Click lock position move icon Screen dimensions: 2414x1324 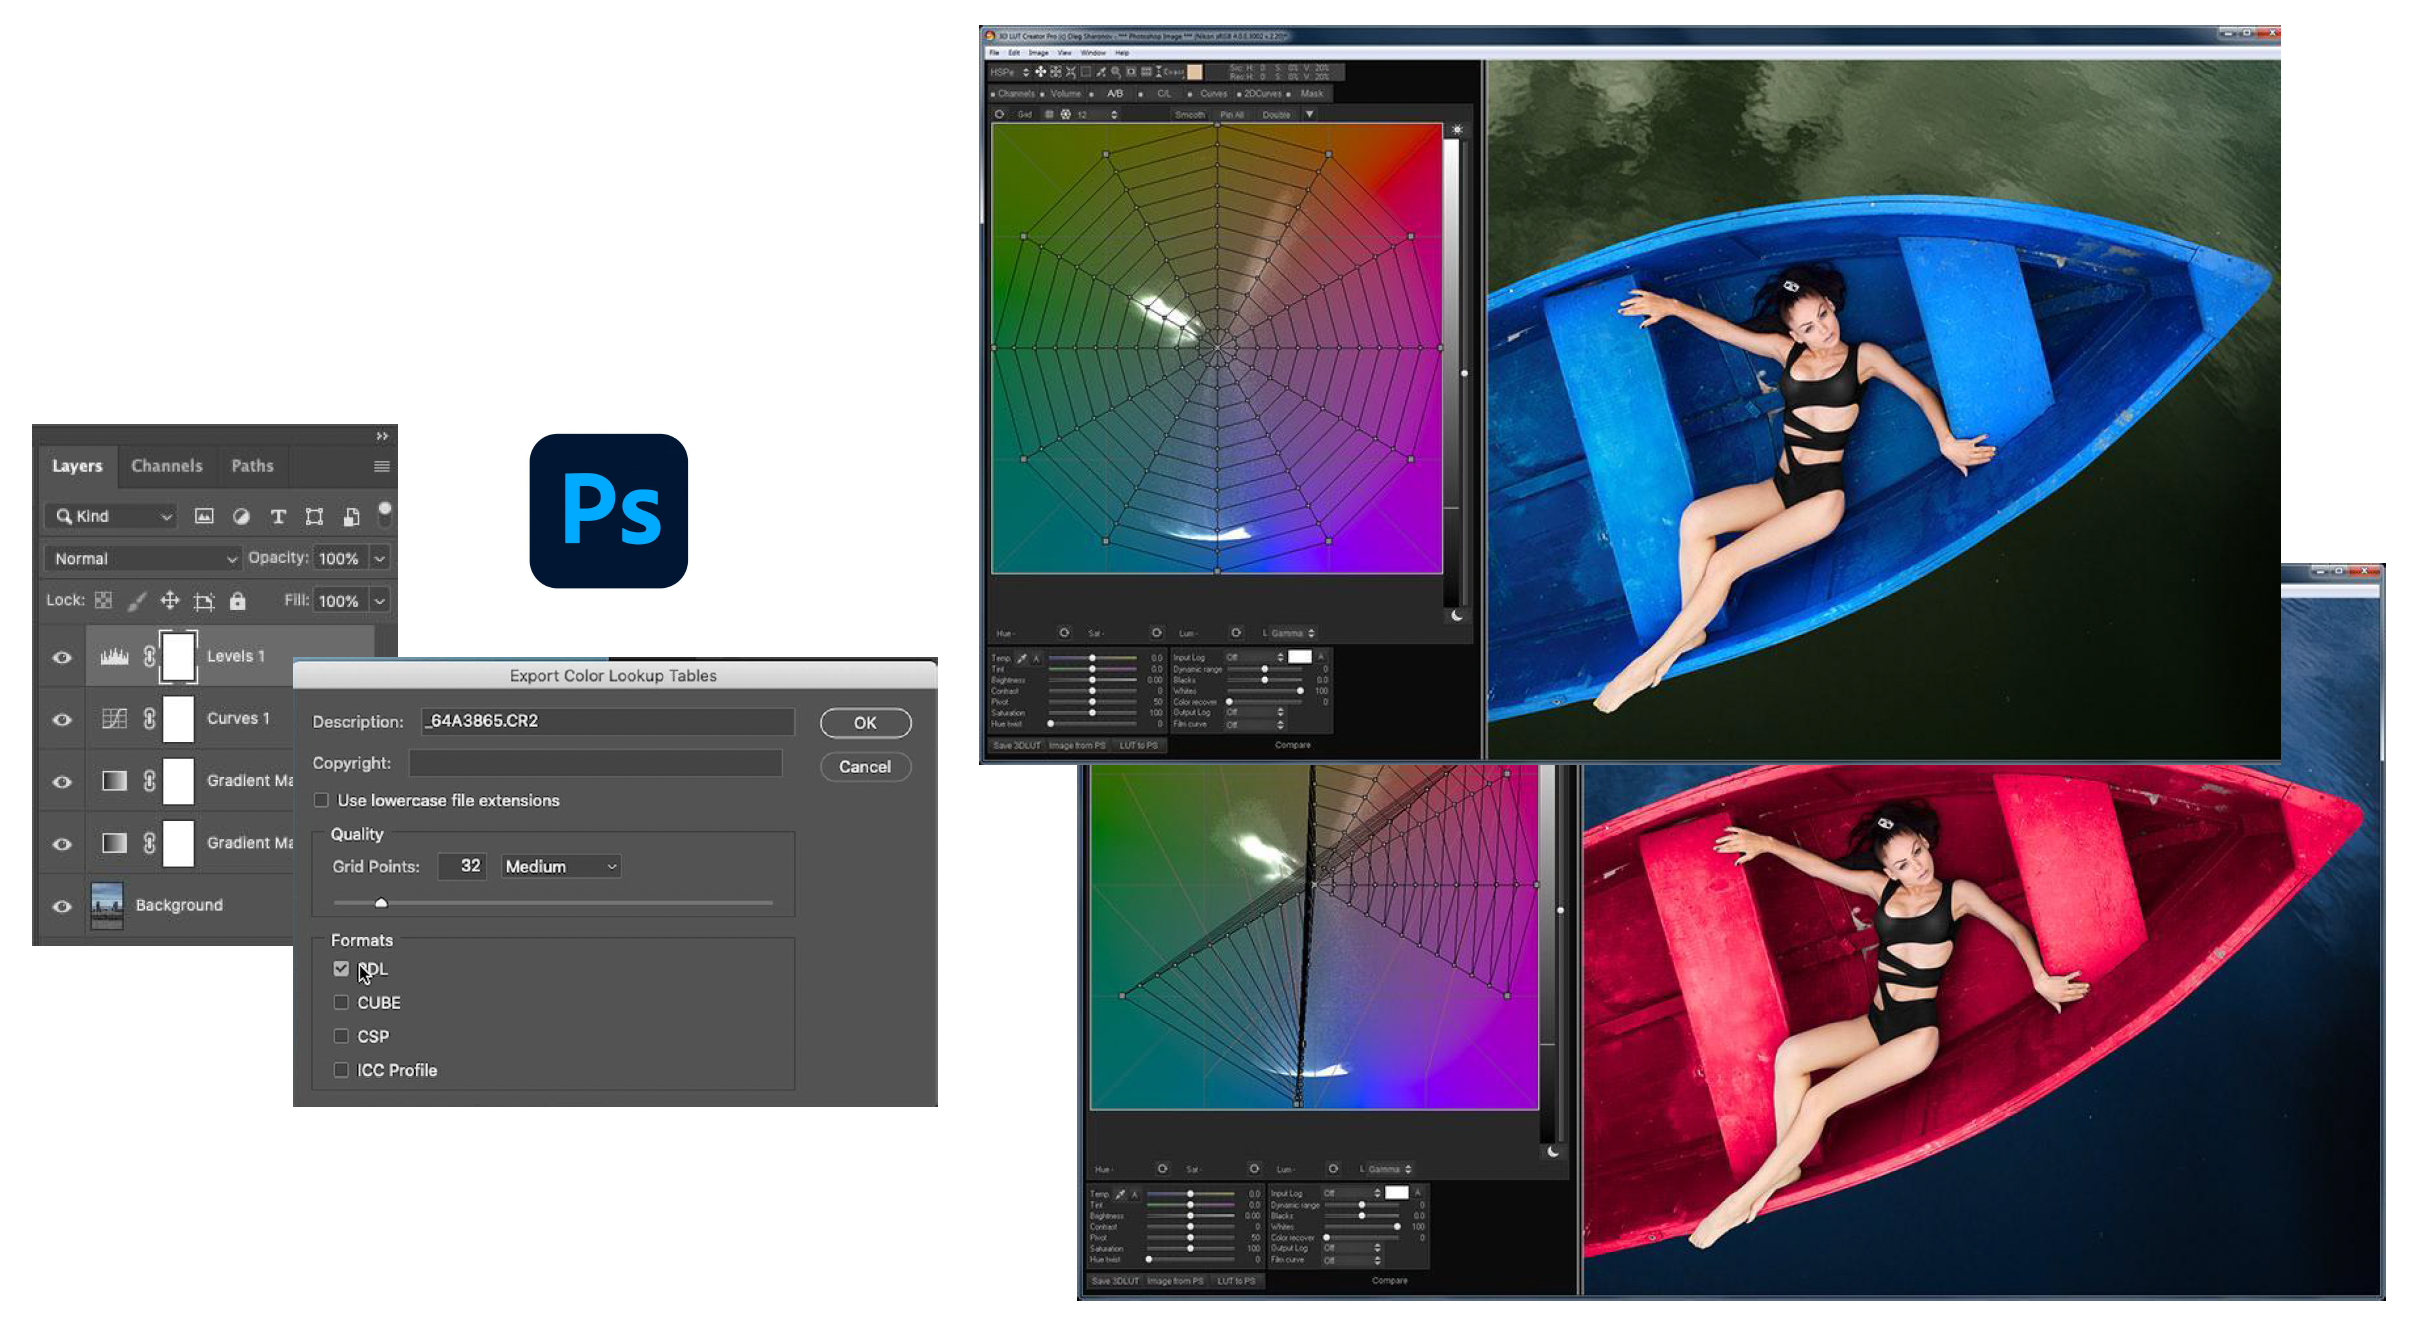pos(170,600)
